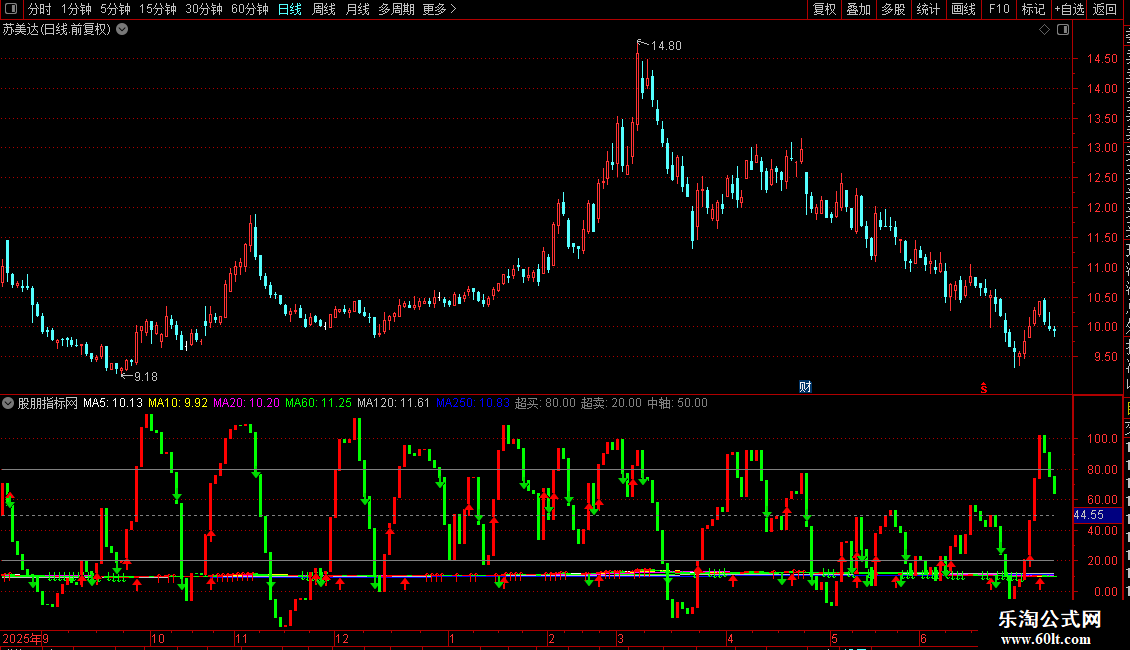
Task: Click 12.00 price axis label
Action: pos(1102,208)
